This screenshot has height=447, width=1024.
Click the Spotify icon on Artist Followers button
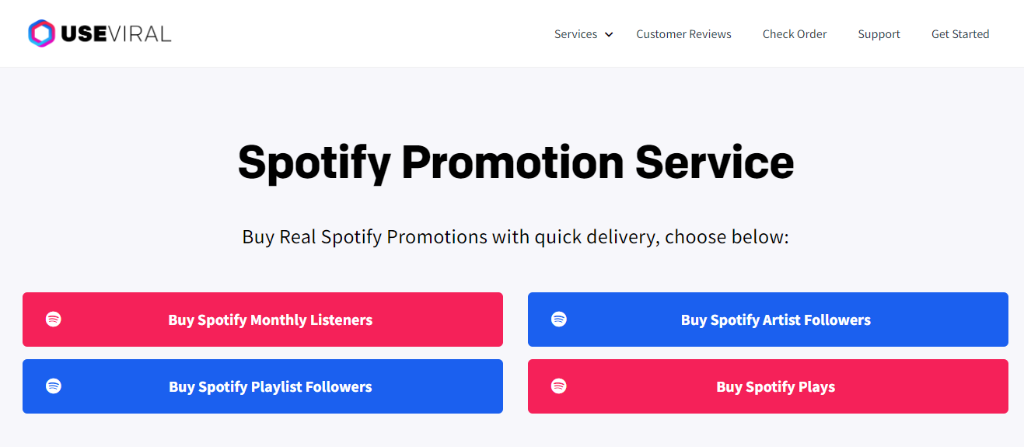559,320
